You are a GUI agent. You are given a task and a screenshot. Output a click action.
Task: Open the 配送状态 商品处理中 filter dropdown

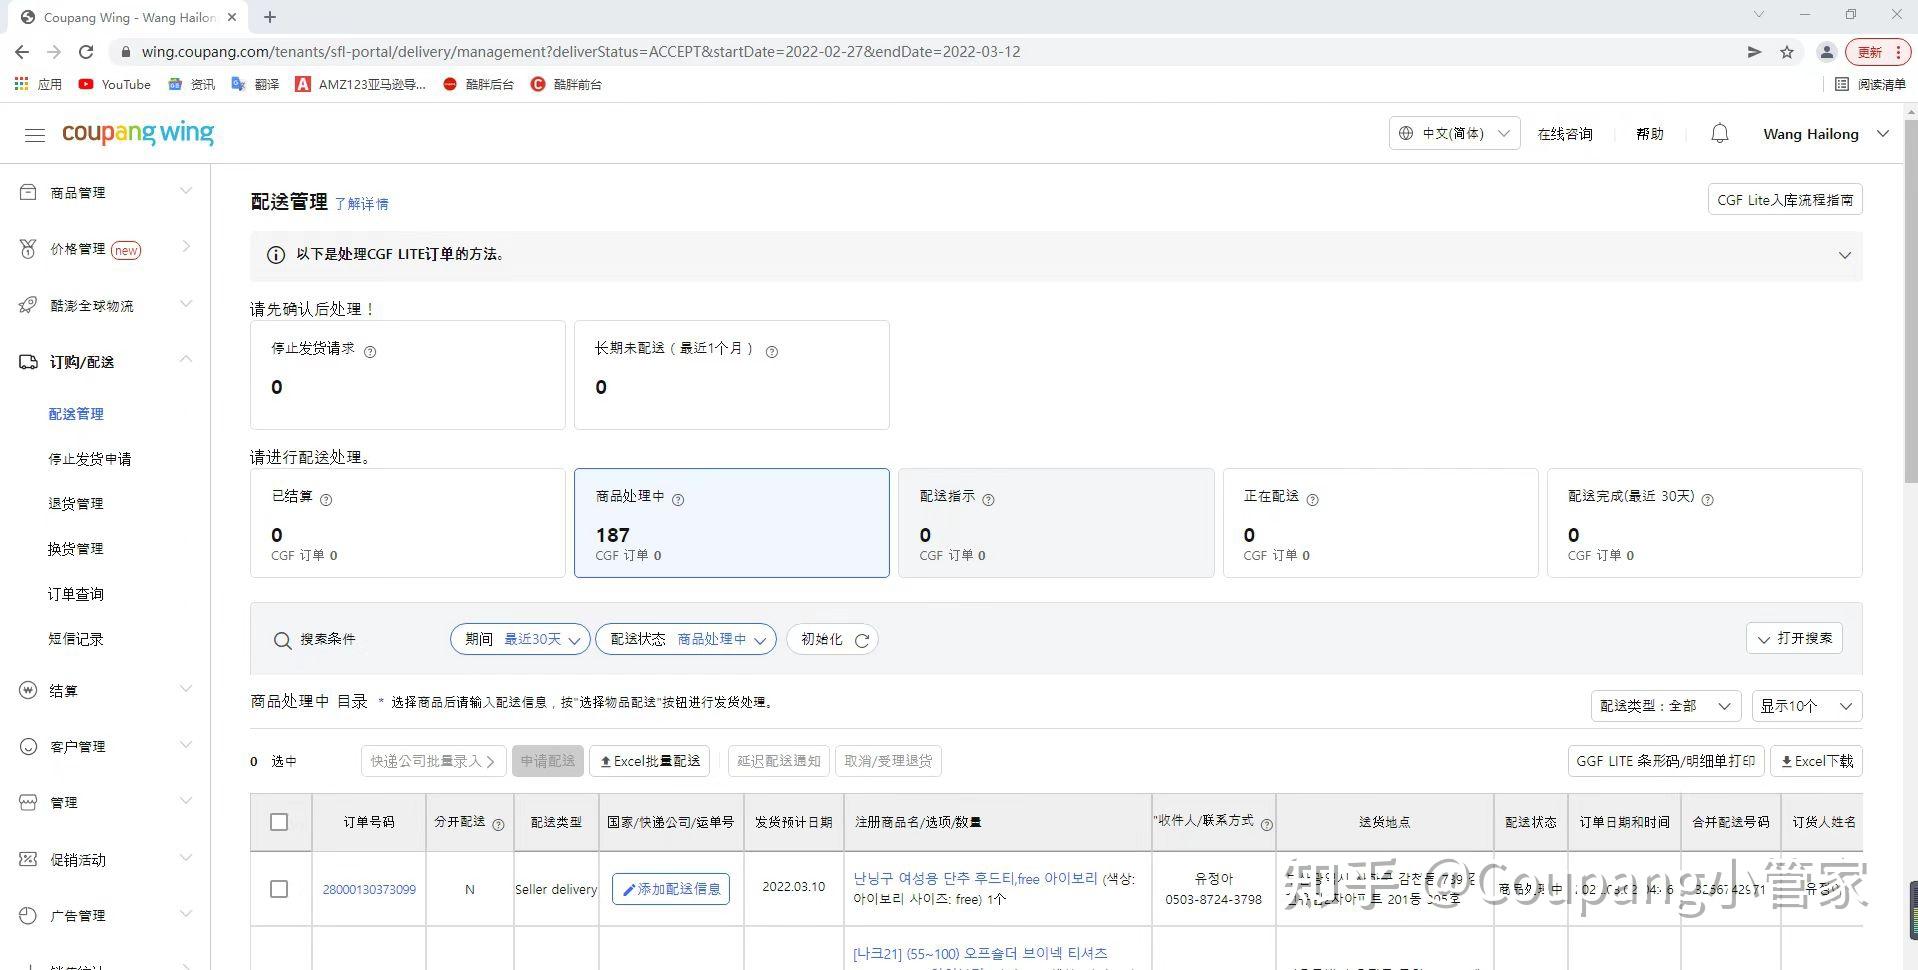(686, 639)
